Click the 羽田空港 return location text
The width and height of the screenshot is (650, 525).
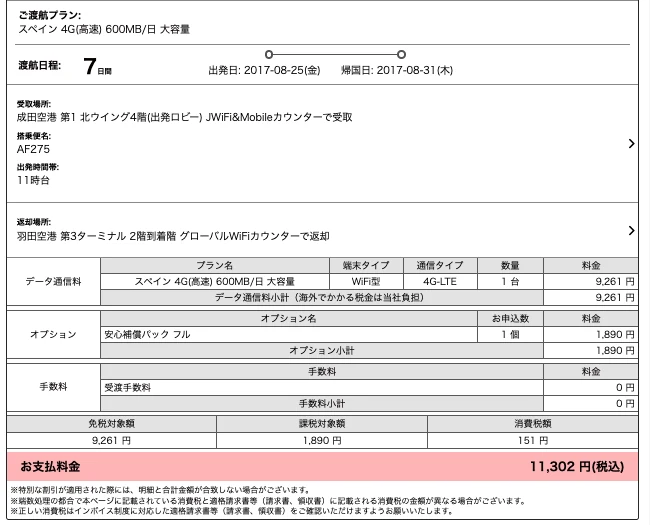(x=173, y=236)
